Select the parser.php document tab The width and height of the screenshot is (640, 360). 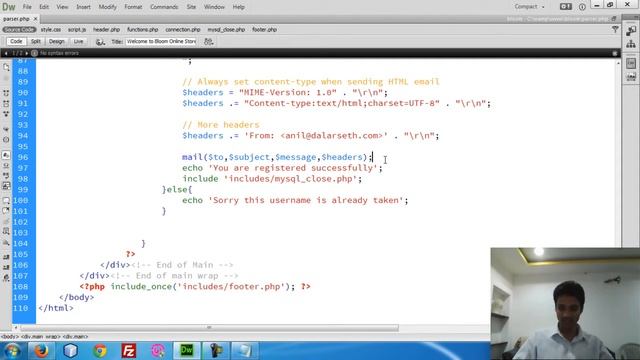(16, 19)
